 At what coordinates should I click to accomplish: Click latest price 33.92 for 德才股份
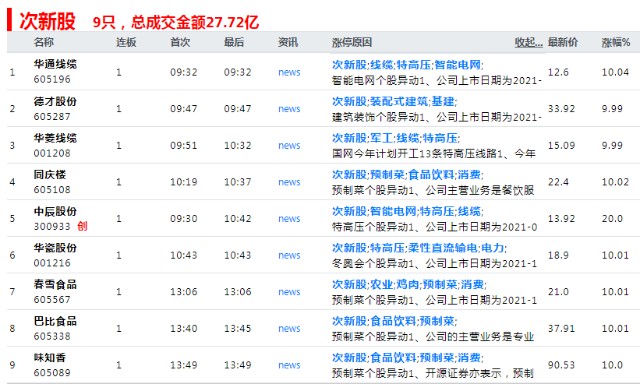tap(561, 109)
